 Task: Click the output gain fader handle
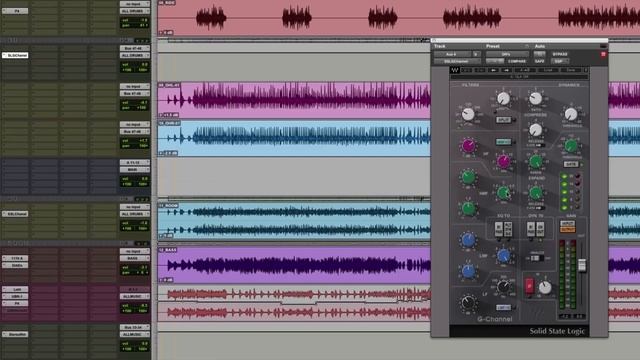(582, 264)
